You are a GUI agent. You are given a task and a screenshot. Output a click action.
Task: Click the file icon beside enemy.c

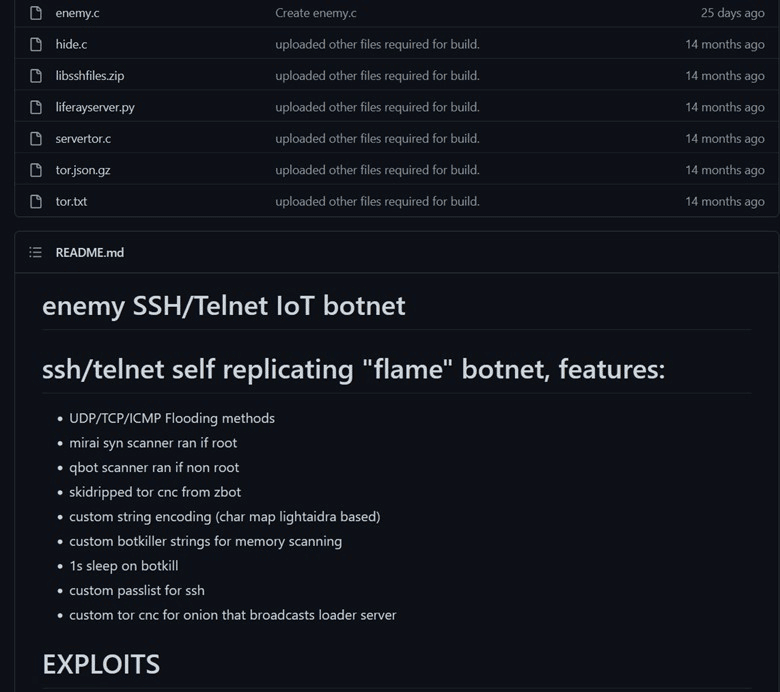click(x=36, y=13)
